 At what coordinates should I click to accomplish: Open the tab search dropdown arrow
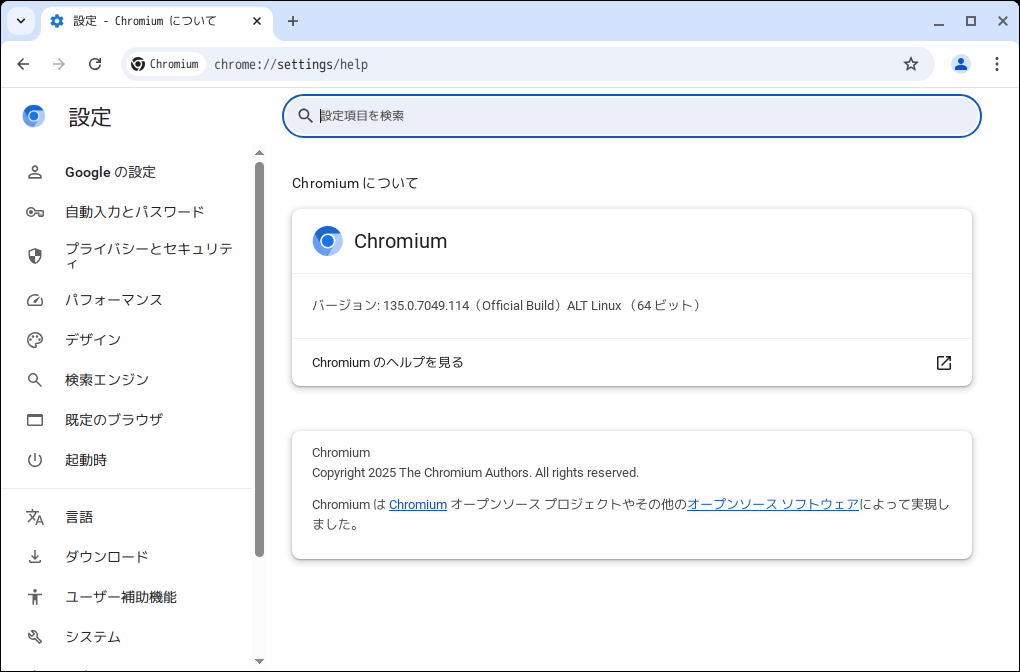pyautogui.click(x=20, y=21)
